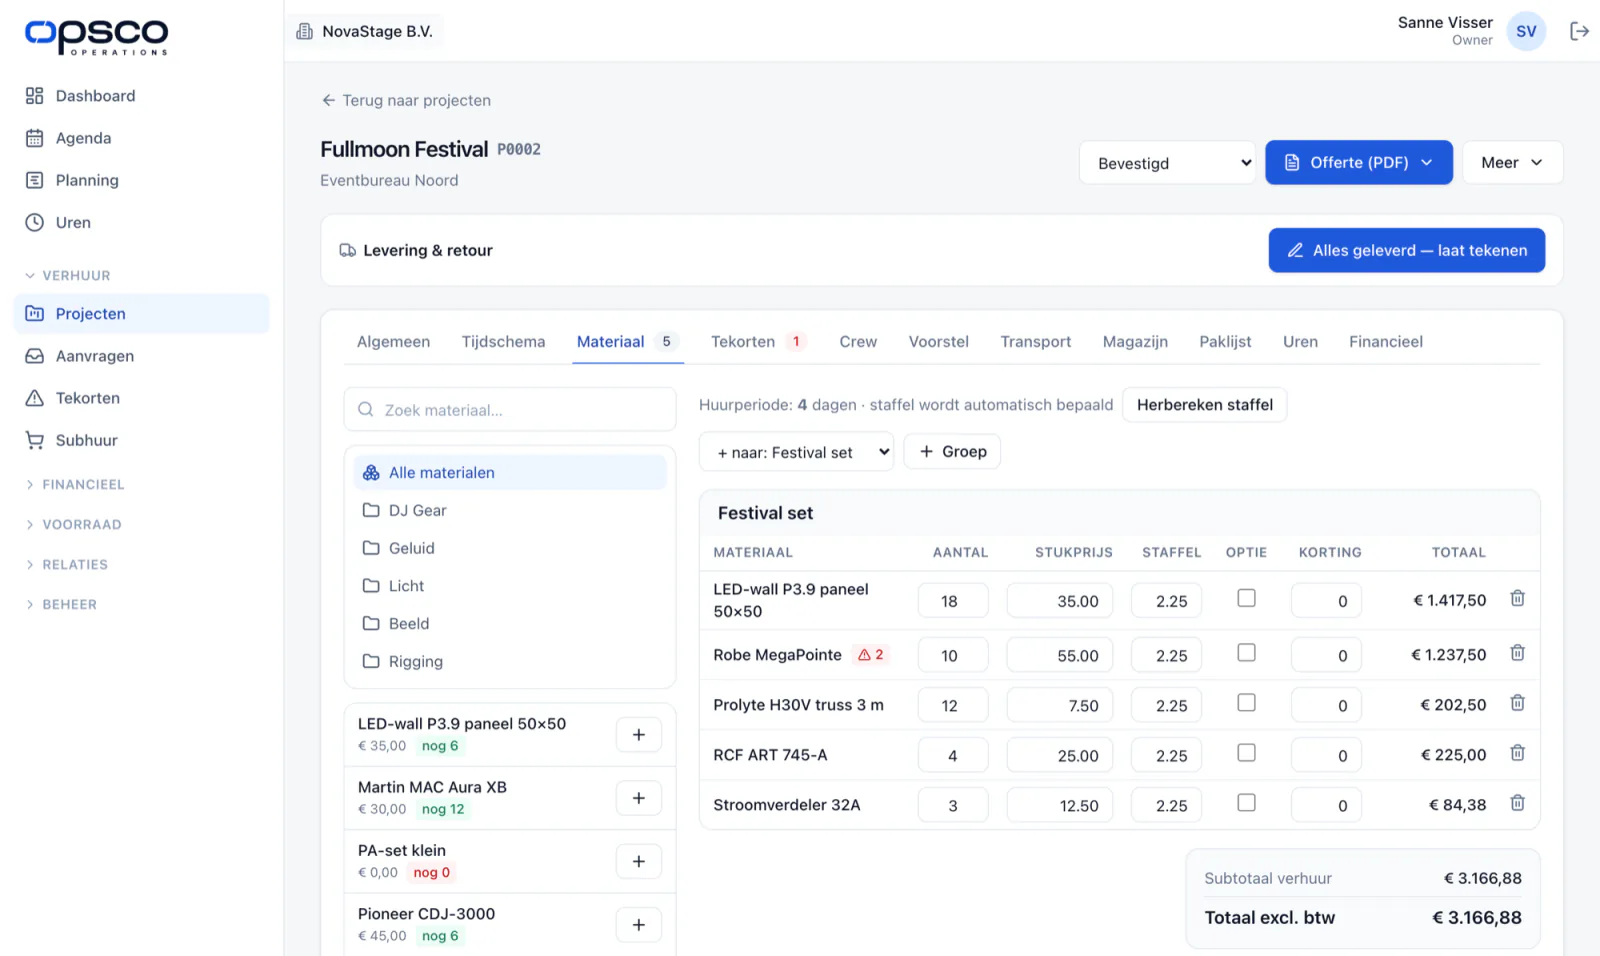Switch to the Algemeen tab
The height and width of the screenshot is (956, 1600).
click(393, 342)
